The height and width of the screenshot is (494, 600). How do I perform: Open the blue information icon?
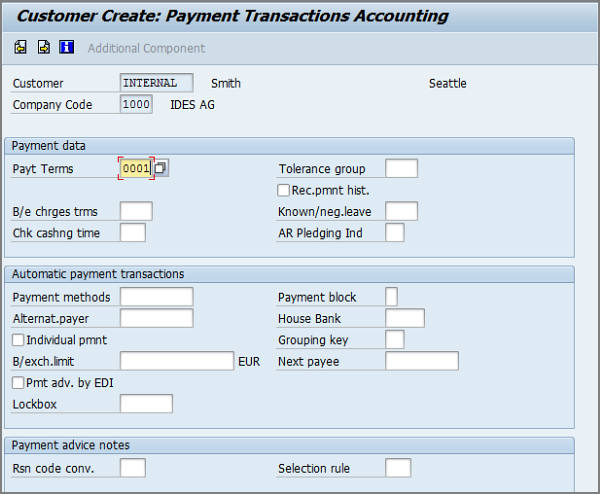(x=66, y=48)
